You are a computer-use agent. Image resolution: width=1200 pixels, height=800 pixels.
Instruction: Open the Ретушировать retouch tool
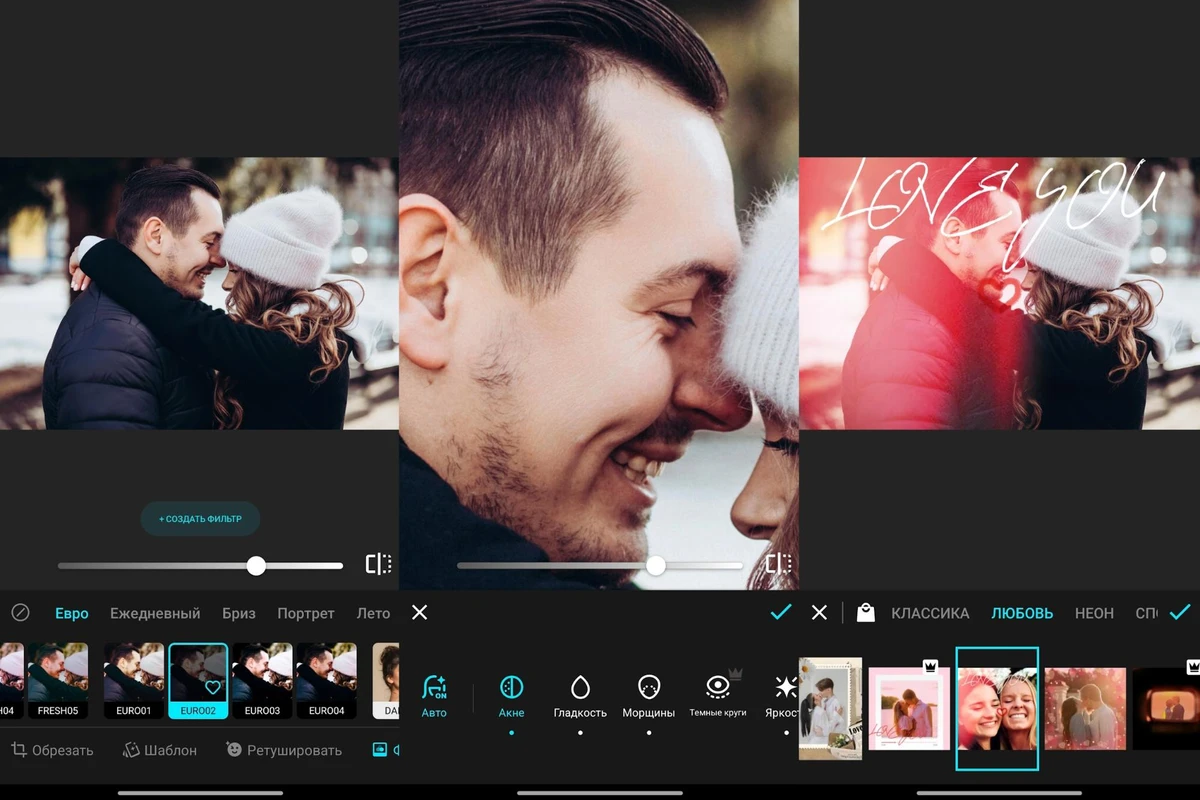284,750
